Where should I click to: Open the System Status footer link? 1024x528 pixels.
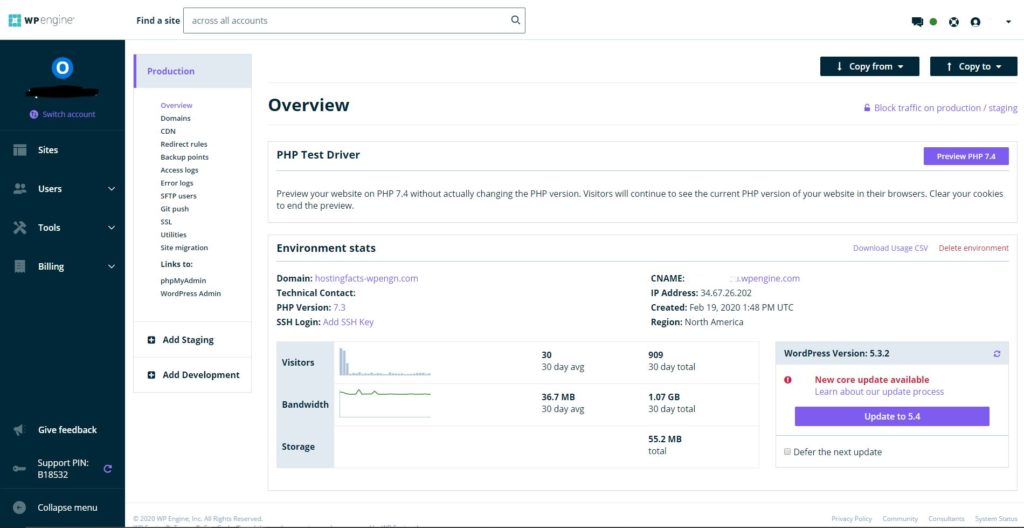point(996,519)
